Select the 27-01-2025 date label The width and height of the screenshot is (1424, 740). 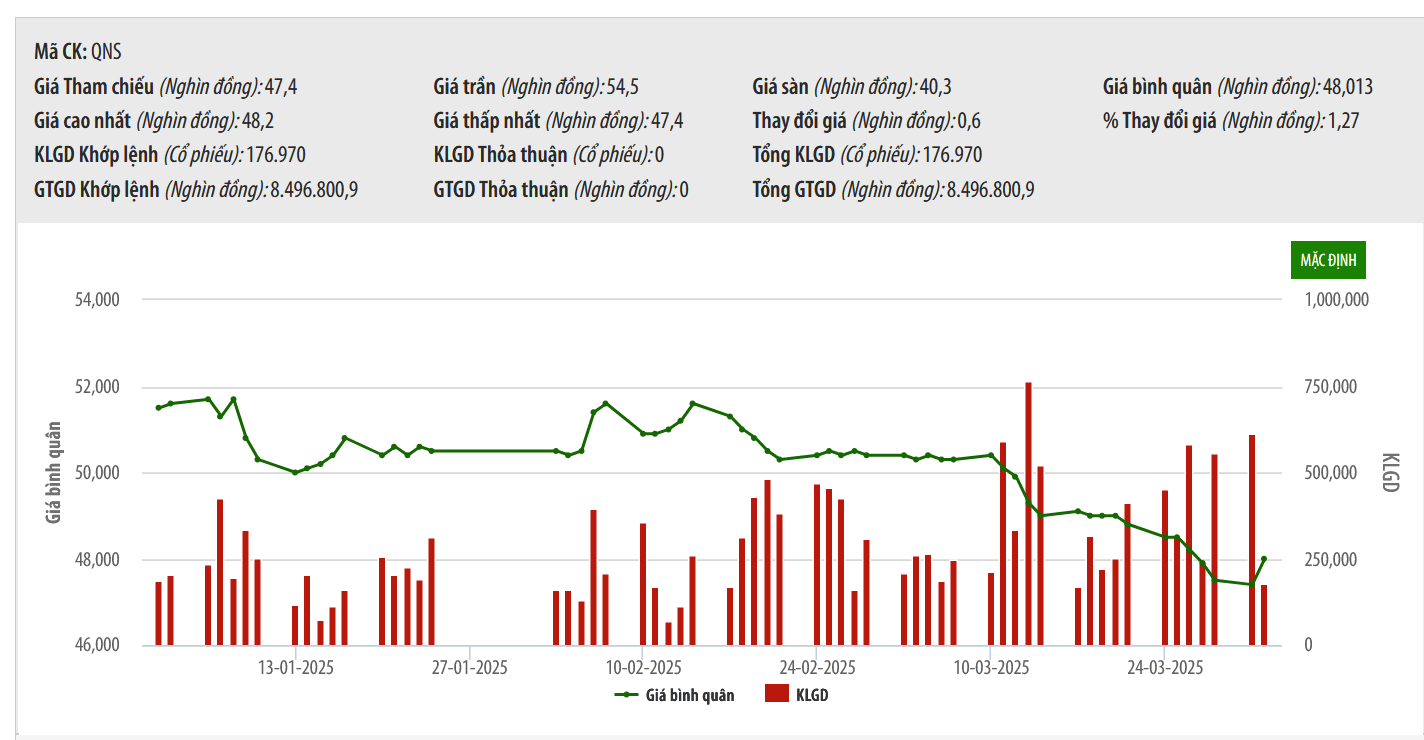470,667
